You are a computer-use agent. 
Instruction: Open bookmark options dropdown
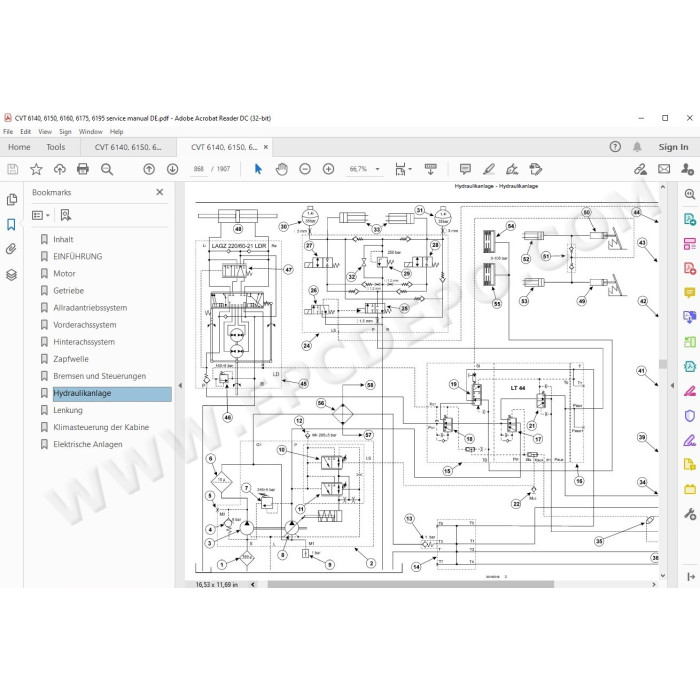click(x=41, y=215)
